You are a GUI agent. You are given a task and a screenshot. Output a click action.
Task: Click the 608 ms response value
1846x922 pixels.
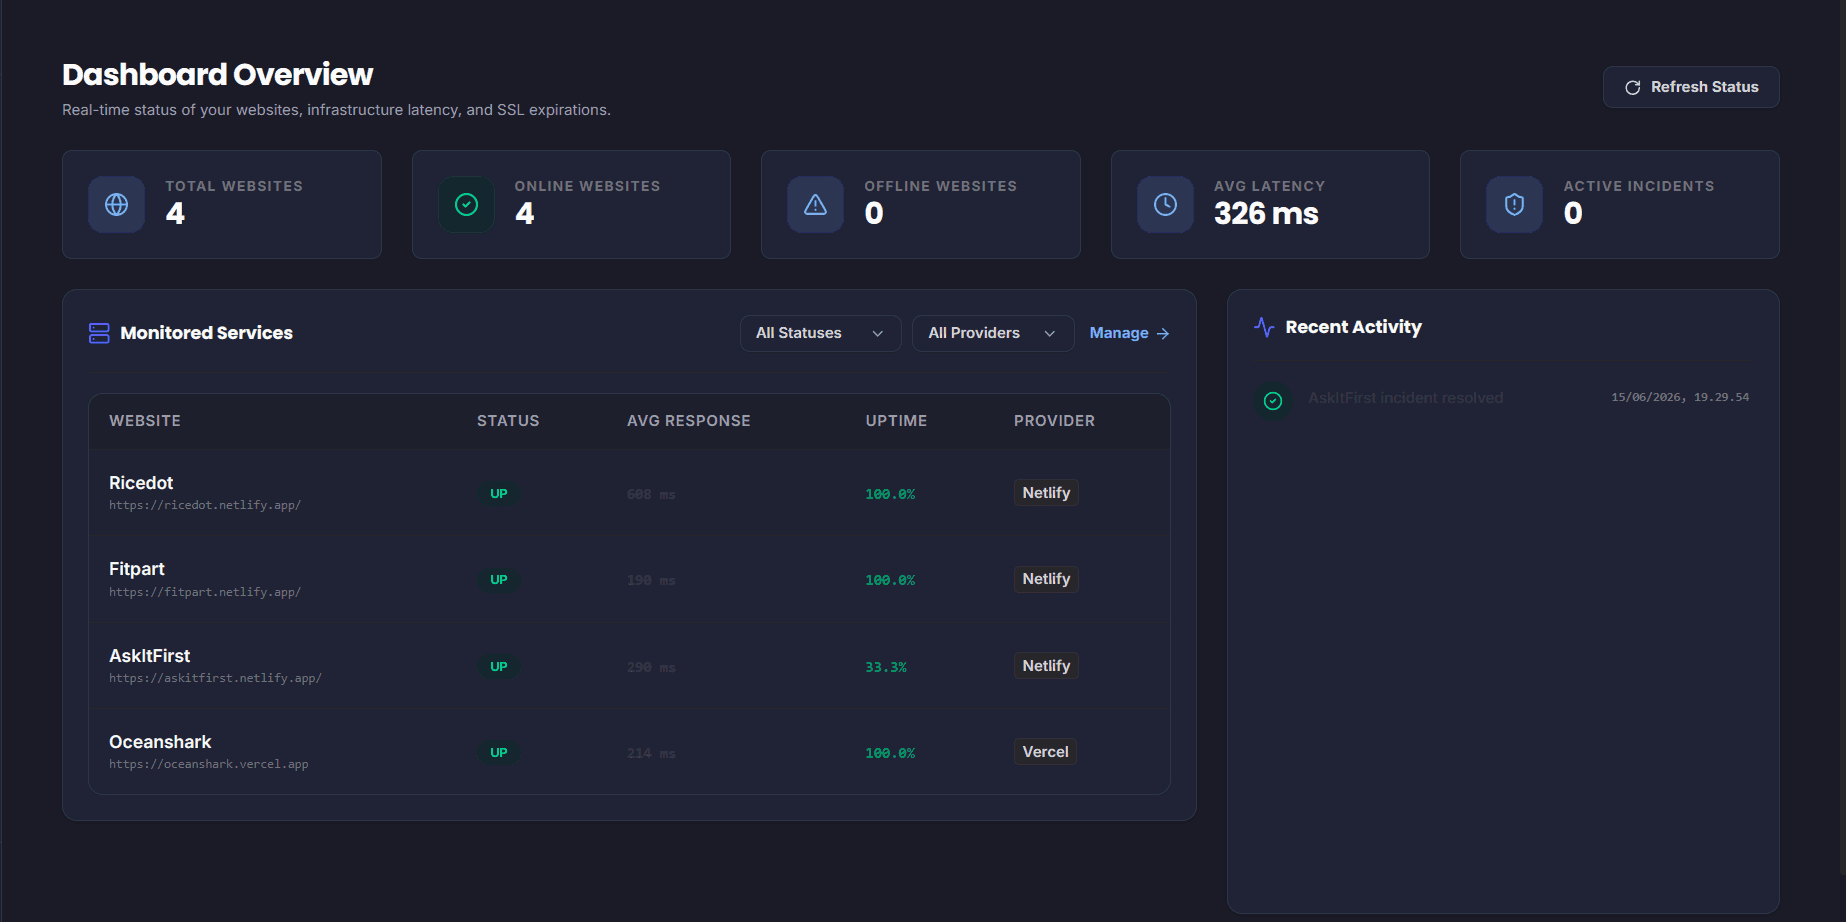pyautogui.click(x=651, y=495)
